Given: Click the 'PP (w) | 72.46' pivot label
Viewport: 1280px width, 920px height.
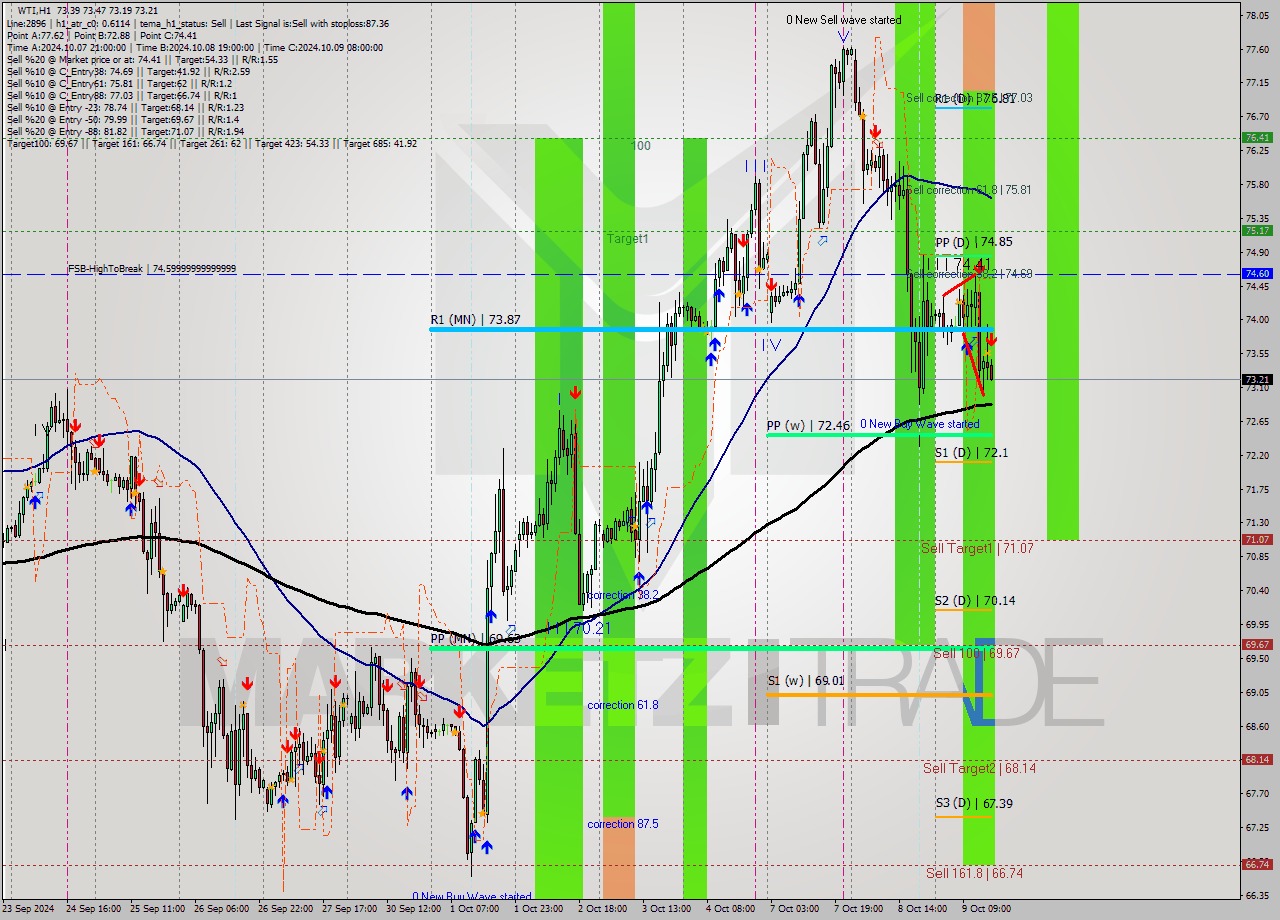Looking at the screenshot, I should point(808,426).
